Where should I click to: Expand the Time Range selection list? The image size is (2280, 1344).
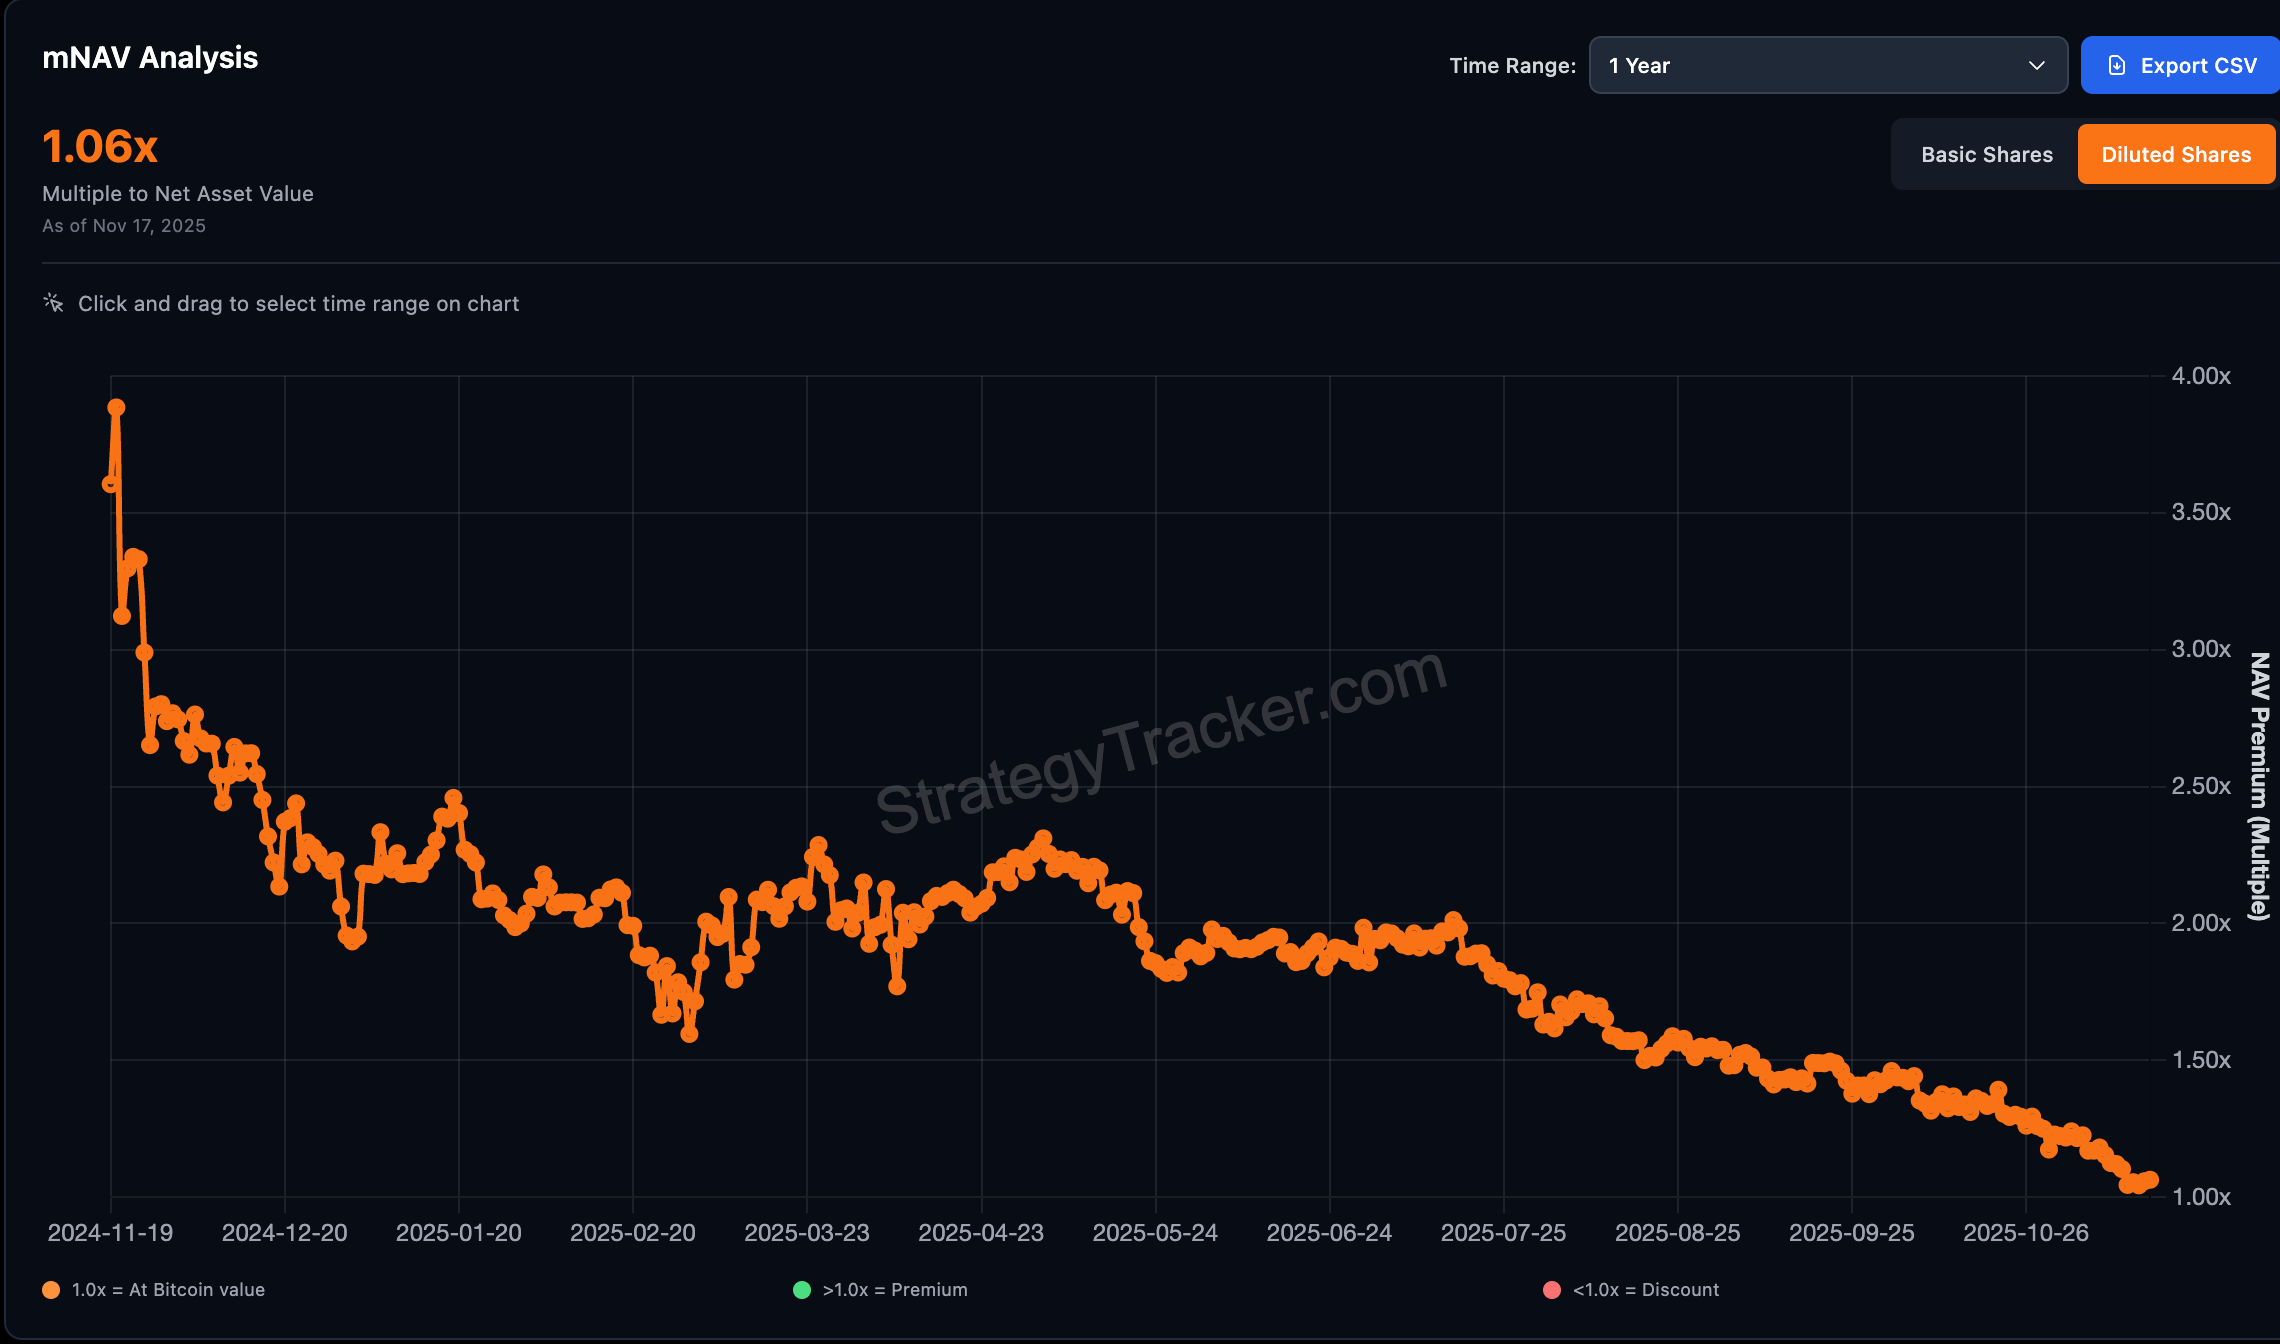pyautogui.click(x=1828, y=65)
